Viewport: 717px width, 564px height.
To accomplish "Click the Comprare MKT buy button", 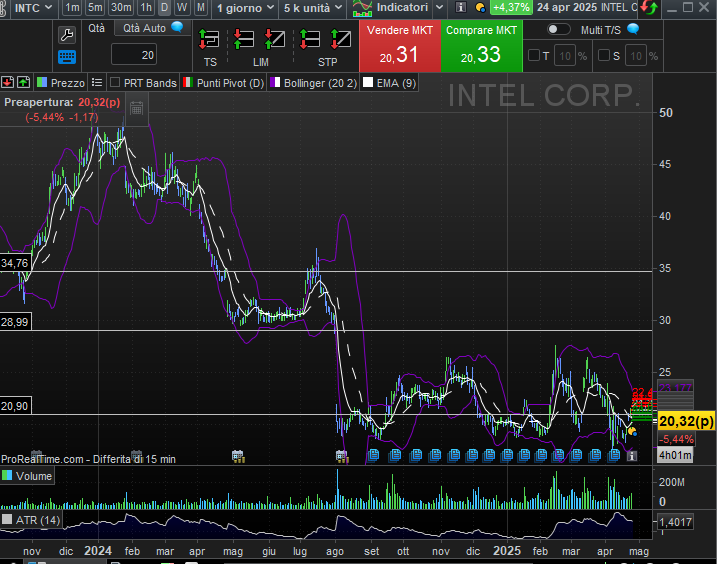I will (x=482, y=46).
